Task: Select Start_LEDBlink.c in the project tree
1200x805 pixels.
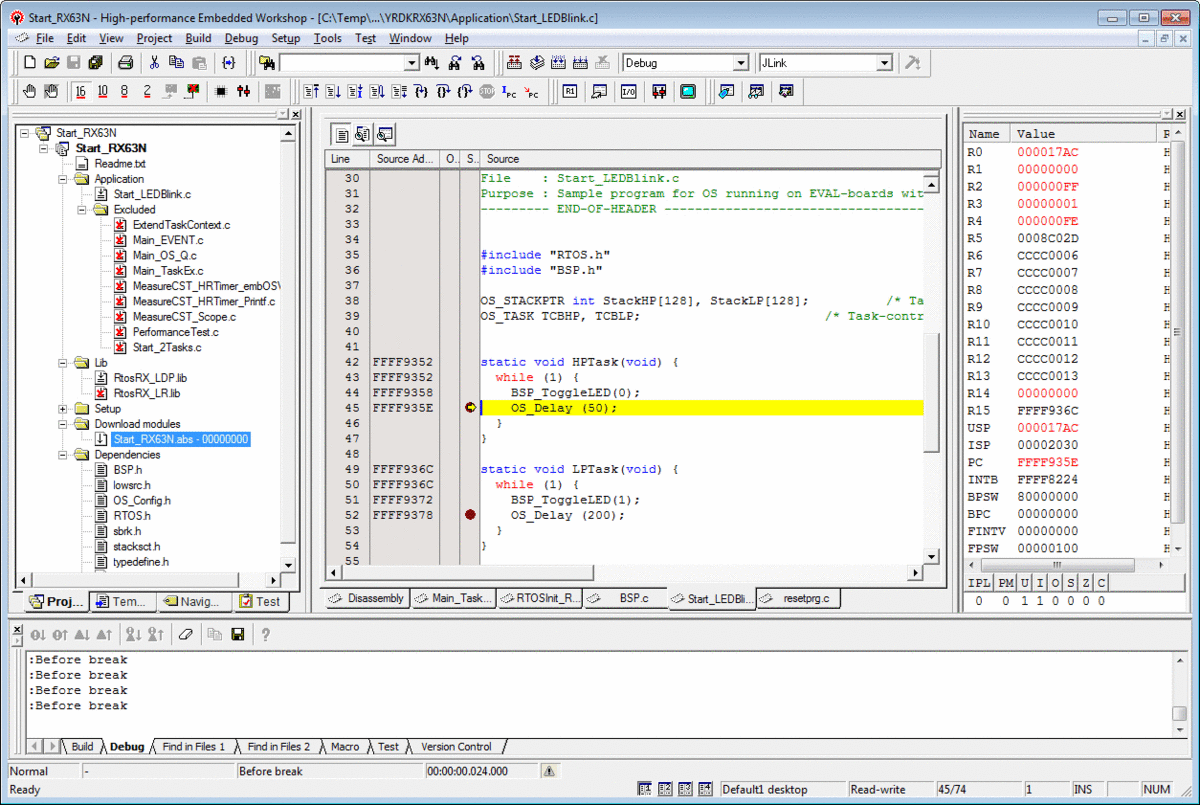Action: 151,194
